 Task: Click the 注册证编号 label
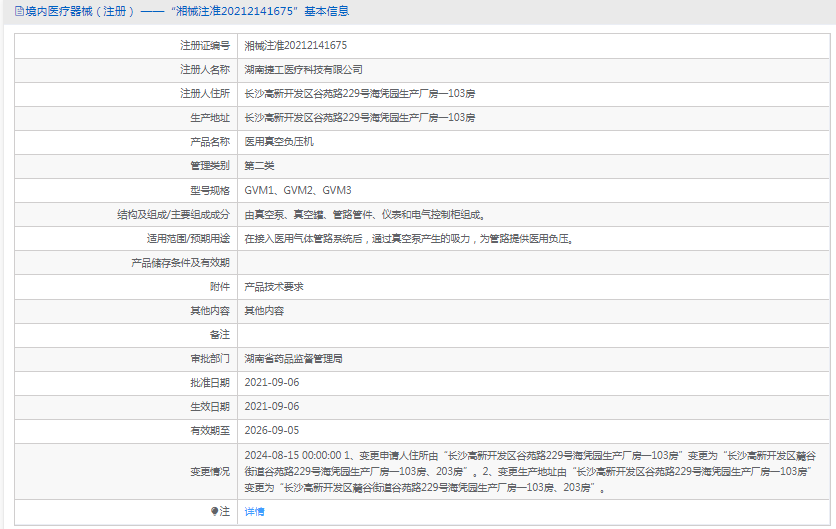(205, 45)
